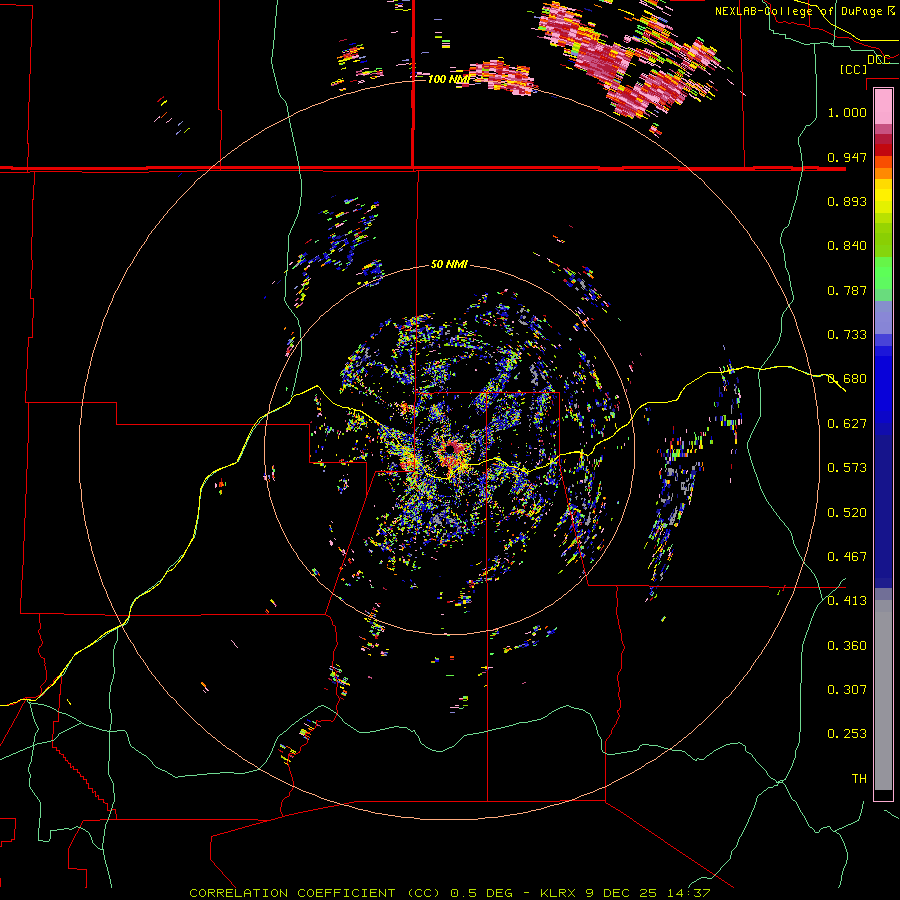Click the 0.5 DEG elevation text

pyautogui.click(x=482, y=893)
